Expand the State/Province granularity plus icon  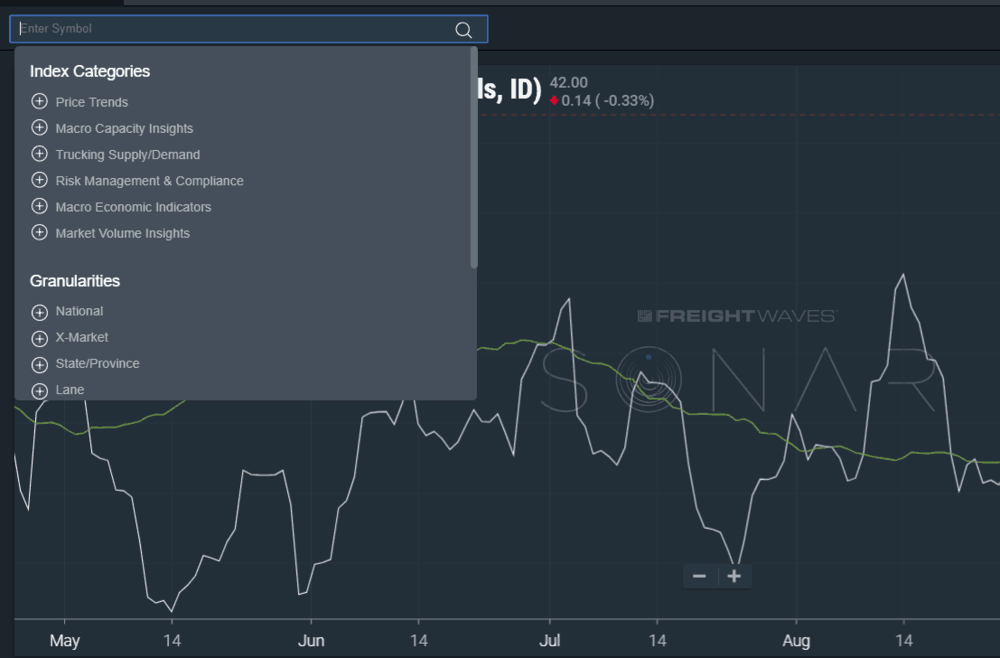coord(40,364)
